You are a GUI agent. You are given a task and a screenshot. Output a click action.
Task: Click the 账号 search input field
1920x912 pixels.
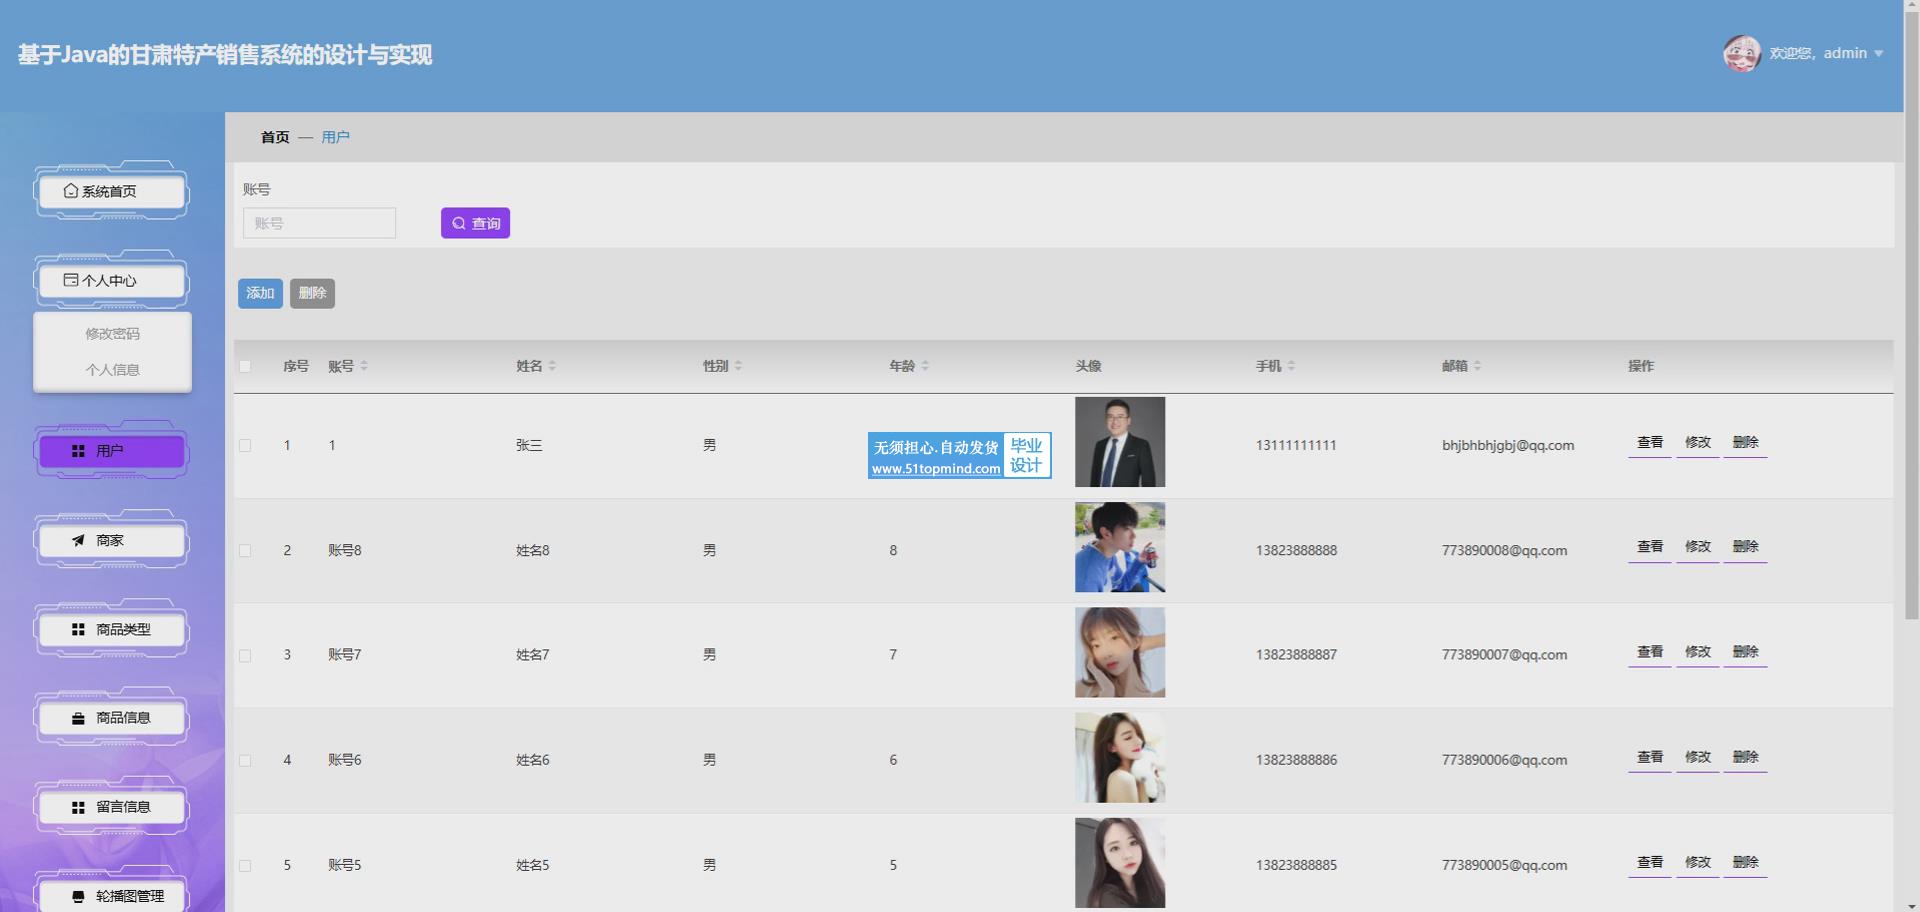pyautogui.click(x=319, y=223)
